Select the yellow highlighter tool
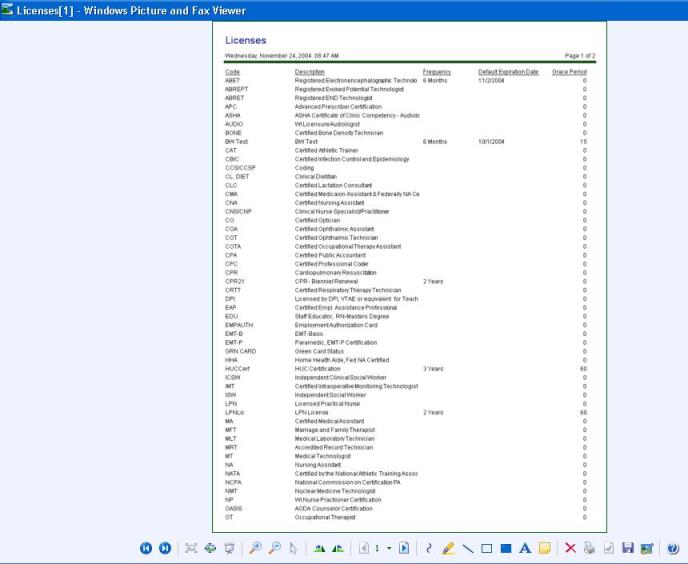Viewport: 688px width, 564px height. click(448, 548)
